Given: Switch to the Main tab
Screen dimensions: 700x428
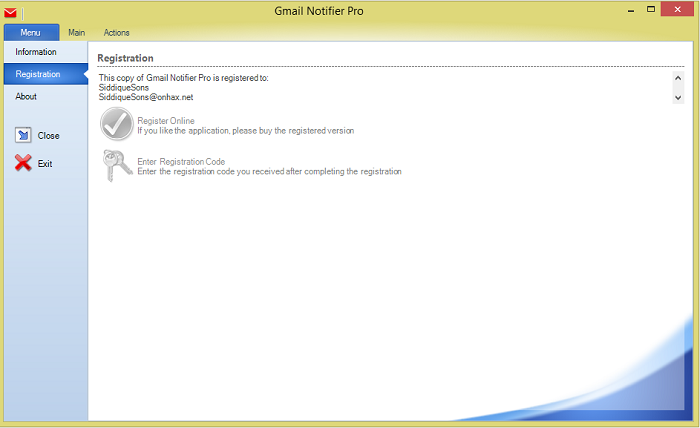Looking at the screenshot, I should pyautogui.click(x=76, y=33).
